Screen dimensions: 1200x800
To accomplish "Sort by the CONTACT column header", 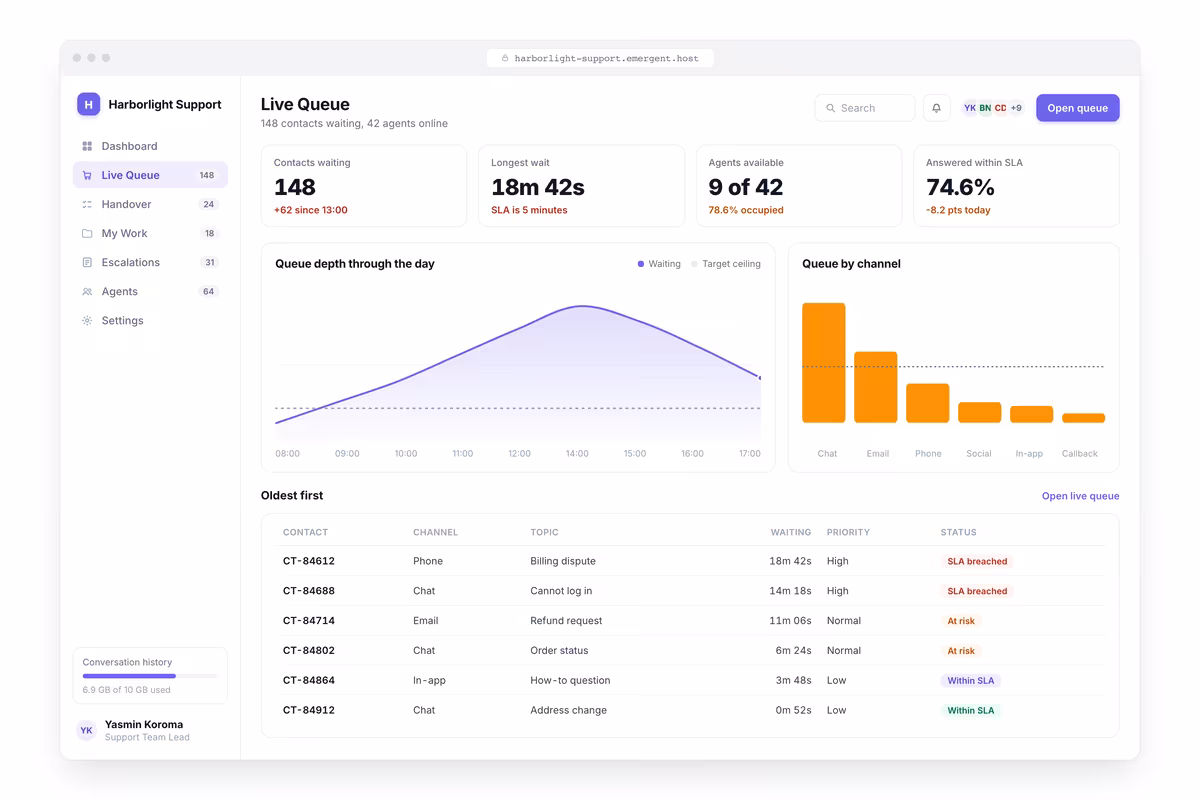I will click(x=305, y=532).
